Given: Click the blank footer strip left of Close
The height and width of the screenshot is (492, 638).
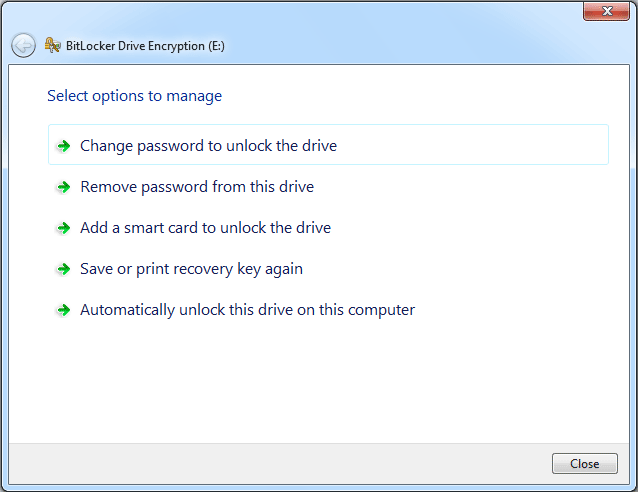Looking at the screenshot, I should pyautogui.click(x=280, y=463).
